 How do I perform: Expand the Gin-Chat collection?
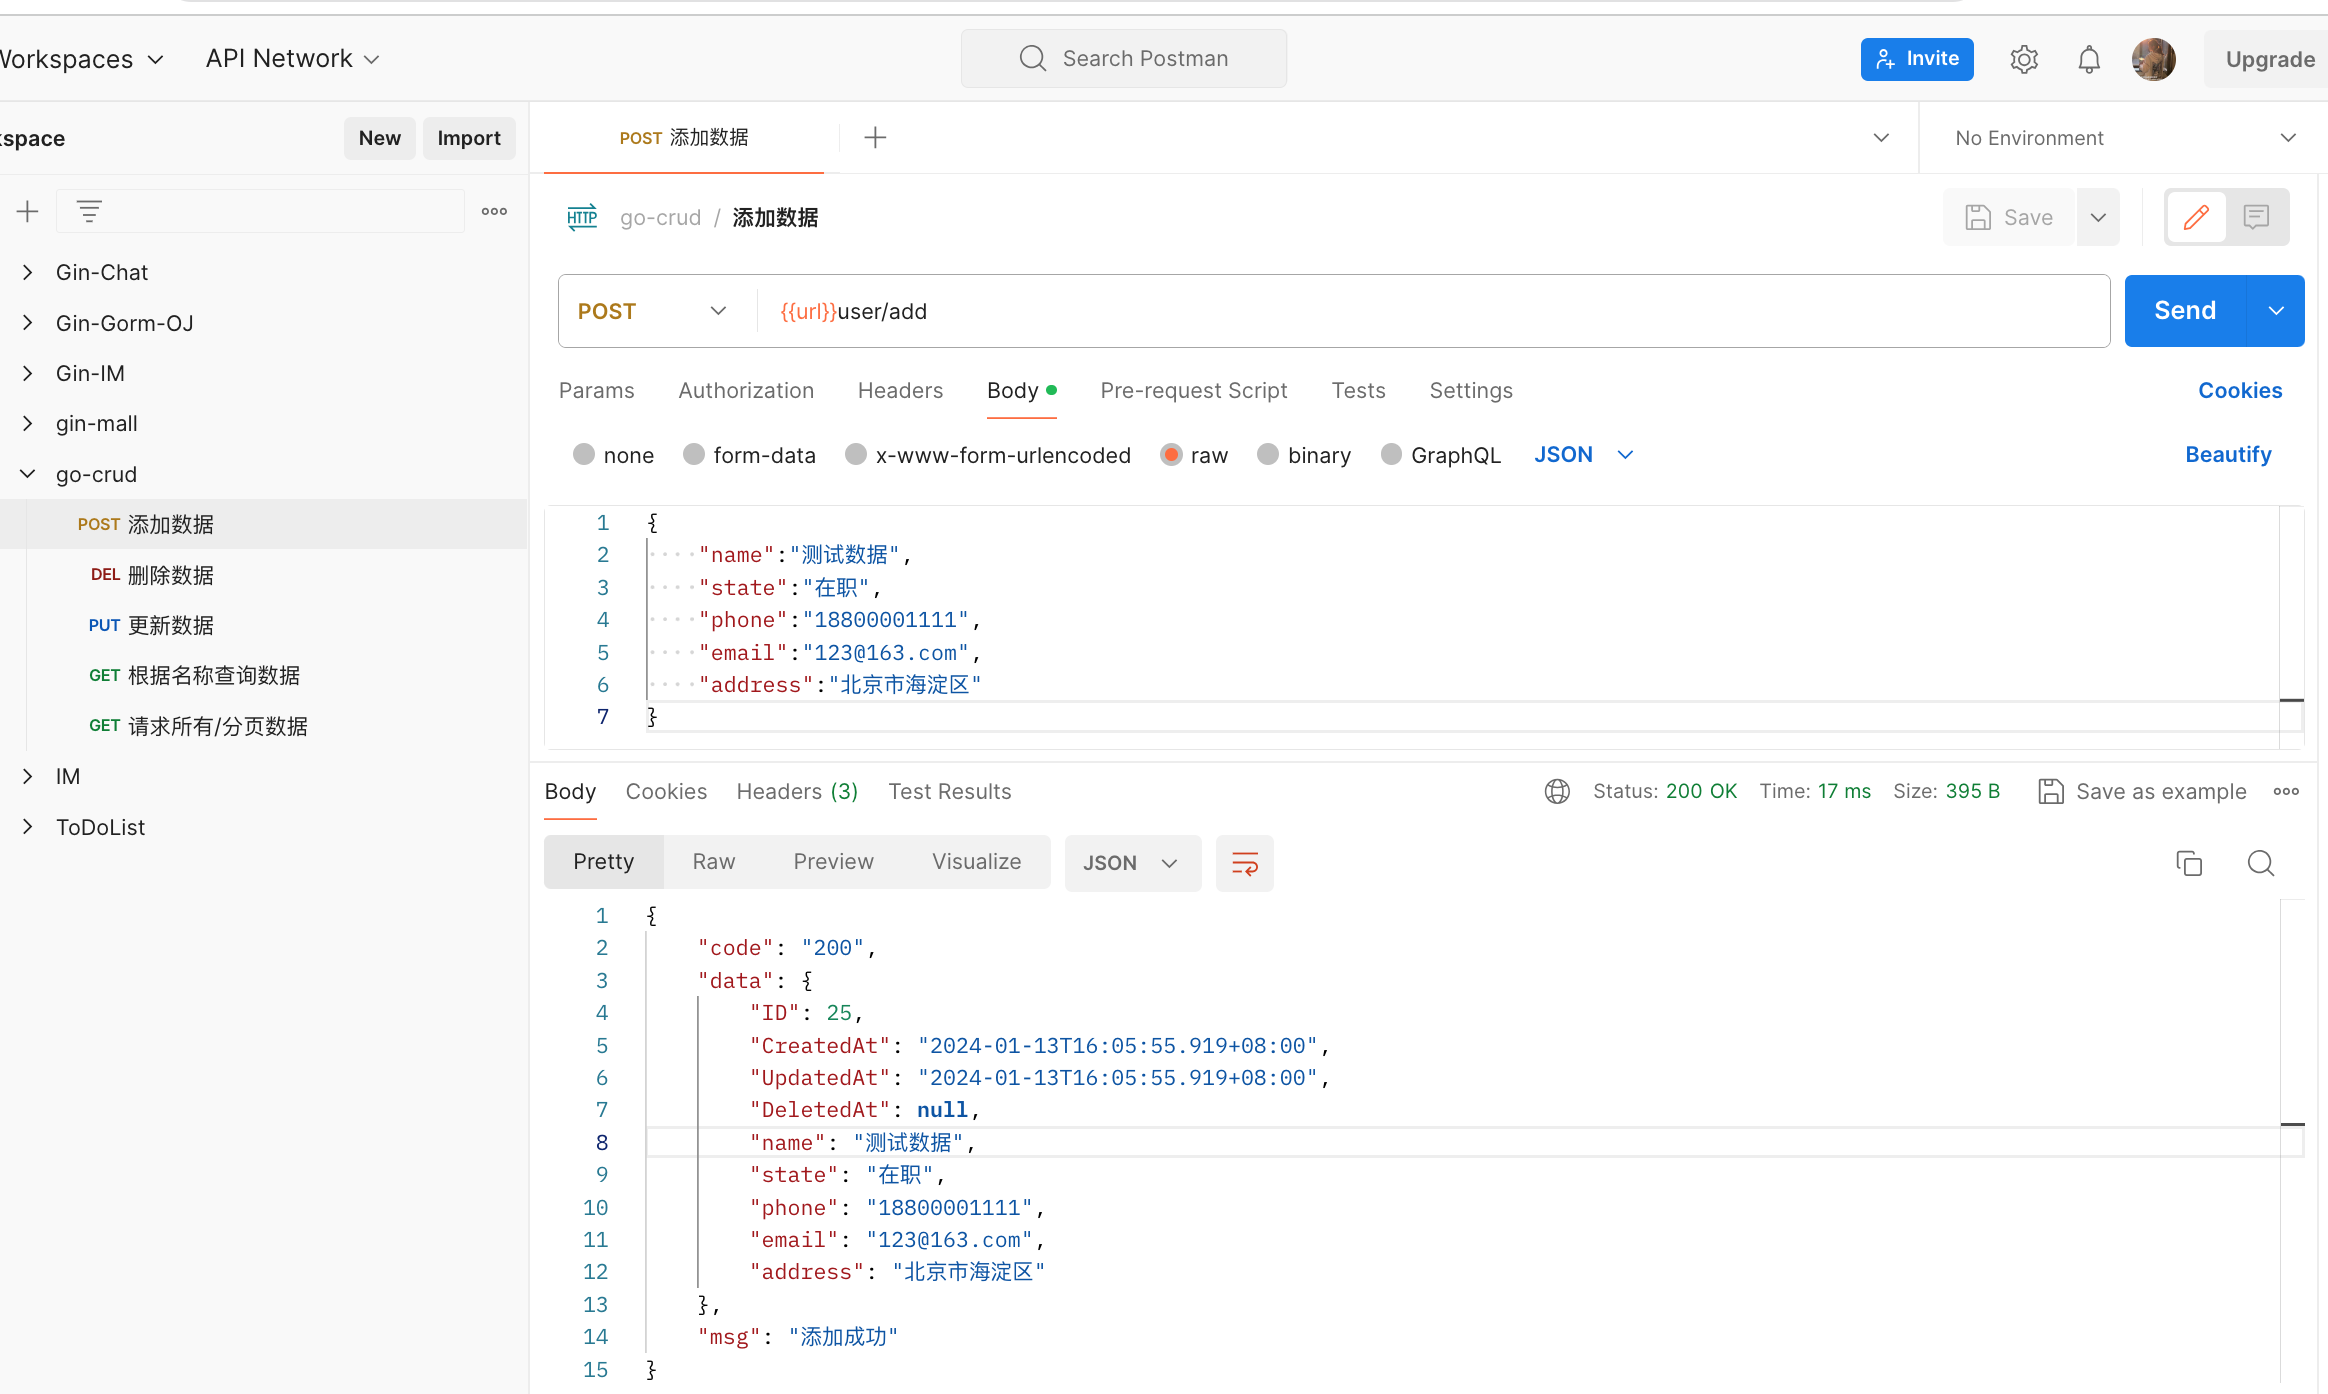[x=28, y=272]
